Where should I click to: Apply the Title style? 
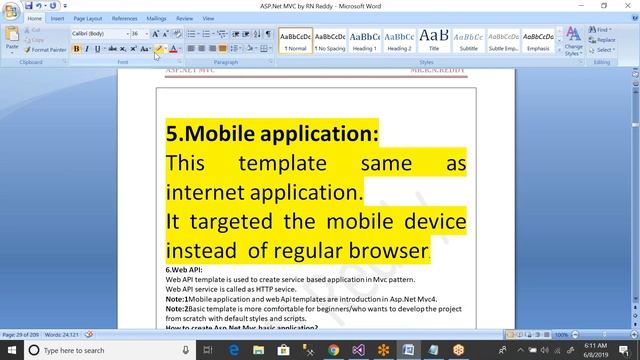[x=434, y=40]
